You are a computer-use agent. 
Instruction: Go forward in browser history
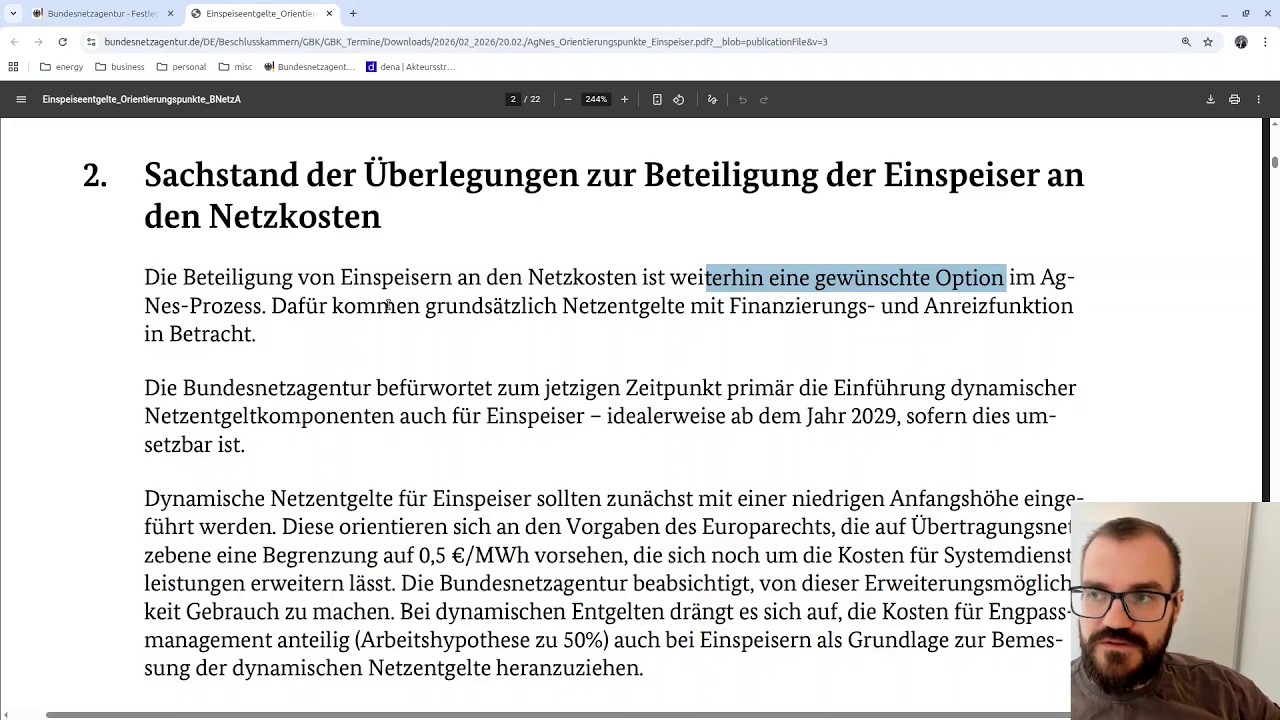point(38,42)
